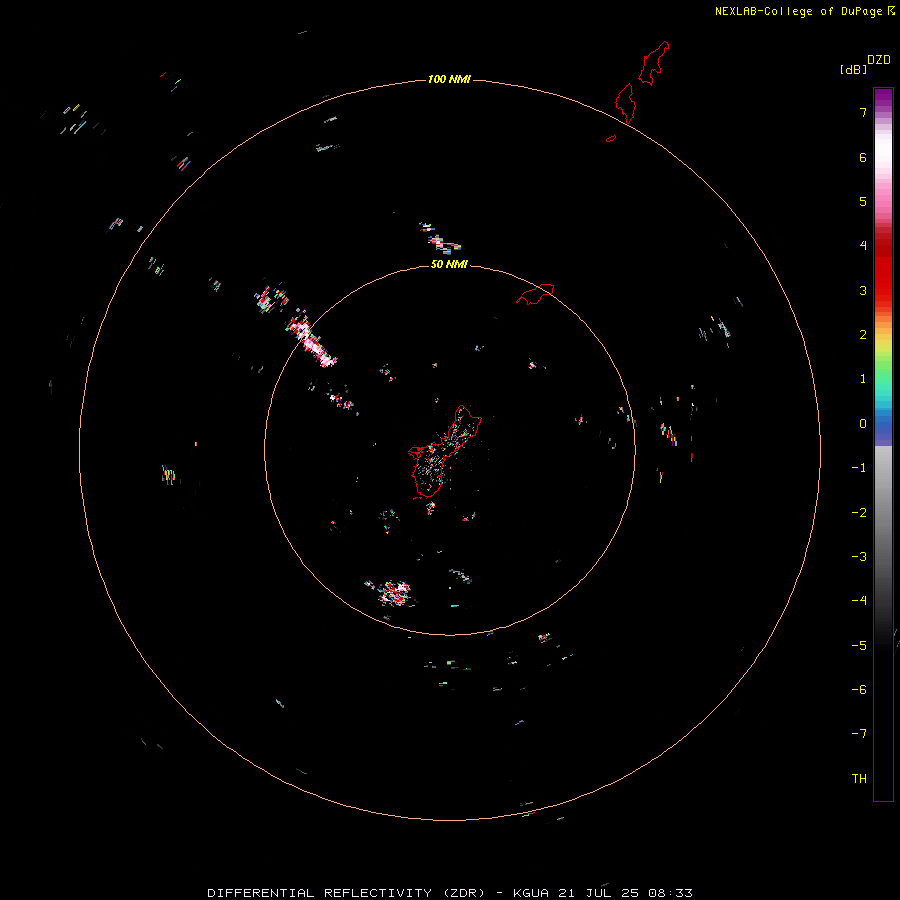Click the 2 value on the color scale
The height and width of the screenshot is (900, 900).
point(862,335)
